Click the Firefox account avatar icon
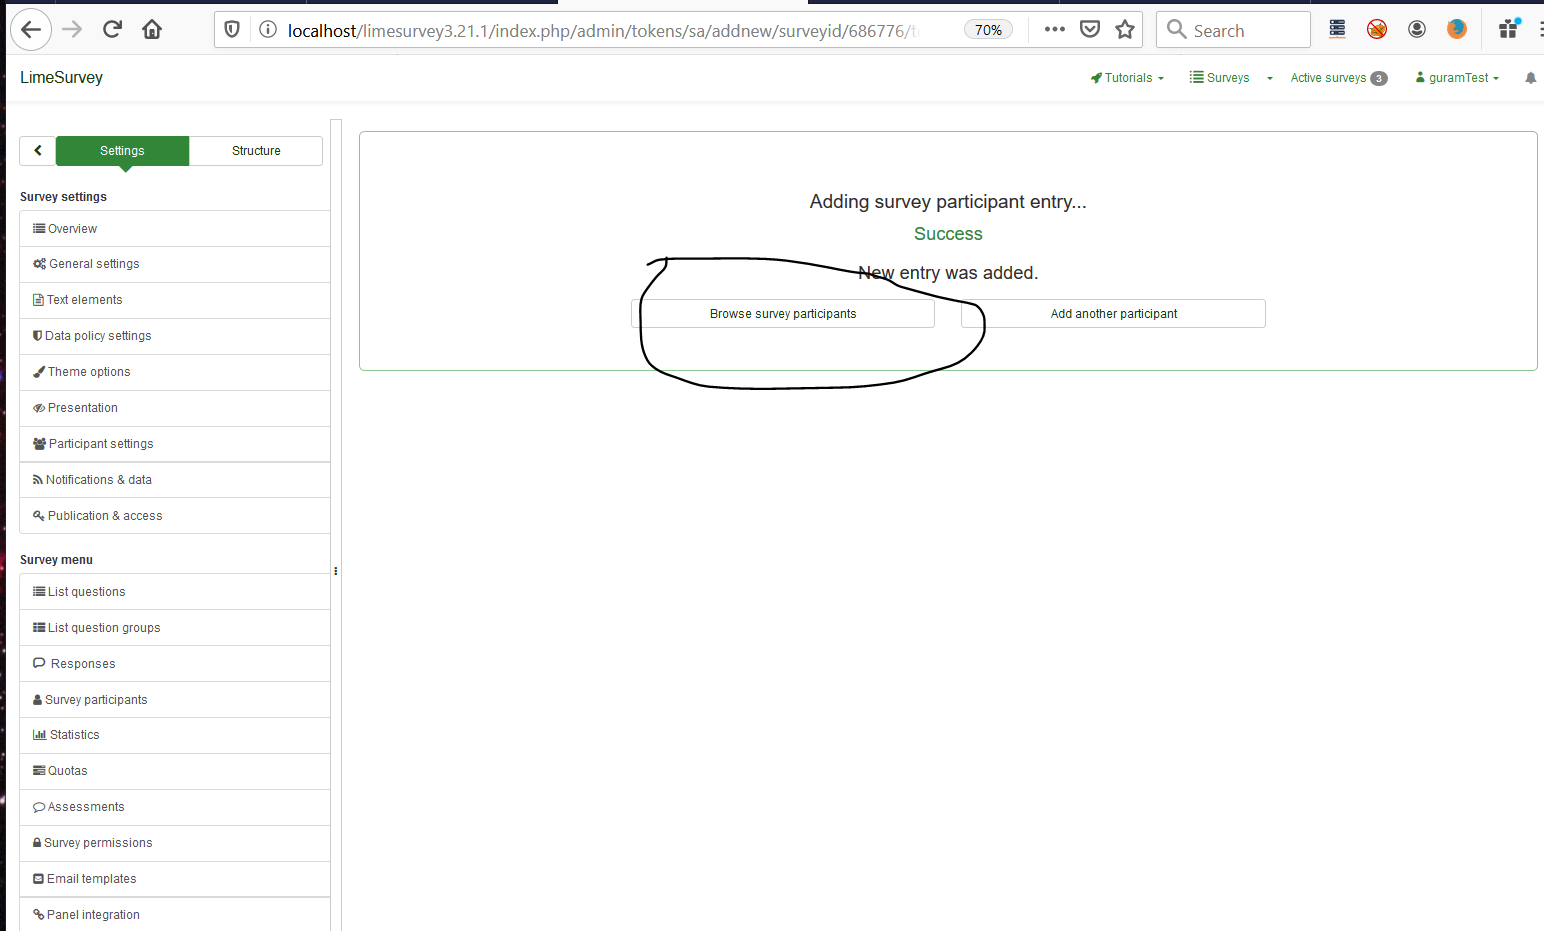 (1416, 30)
